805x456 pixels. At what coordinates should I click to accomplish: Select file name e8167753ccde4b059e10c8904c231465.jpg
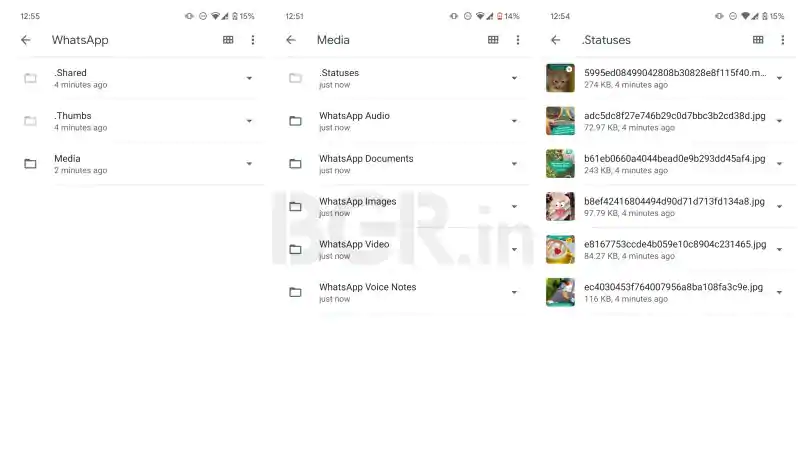click(675, 244)
